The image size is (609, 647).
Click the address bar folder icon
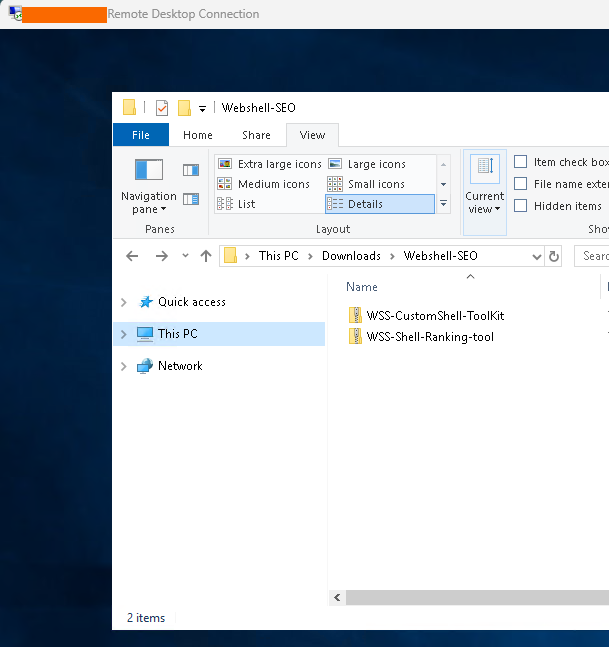(x=231, y=256)
